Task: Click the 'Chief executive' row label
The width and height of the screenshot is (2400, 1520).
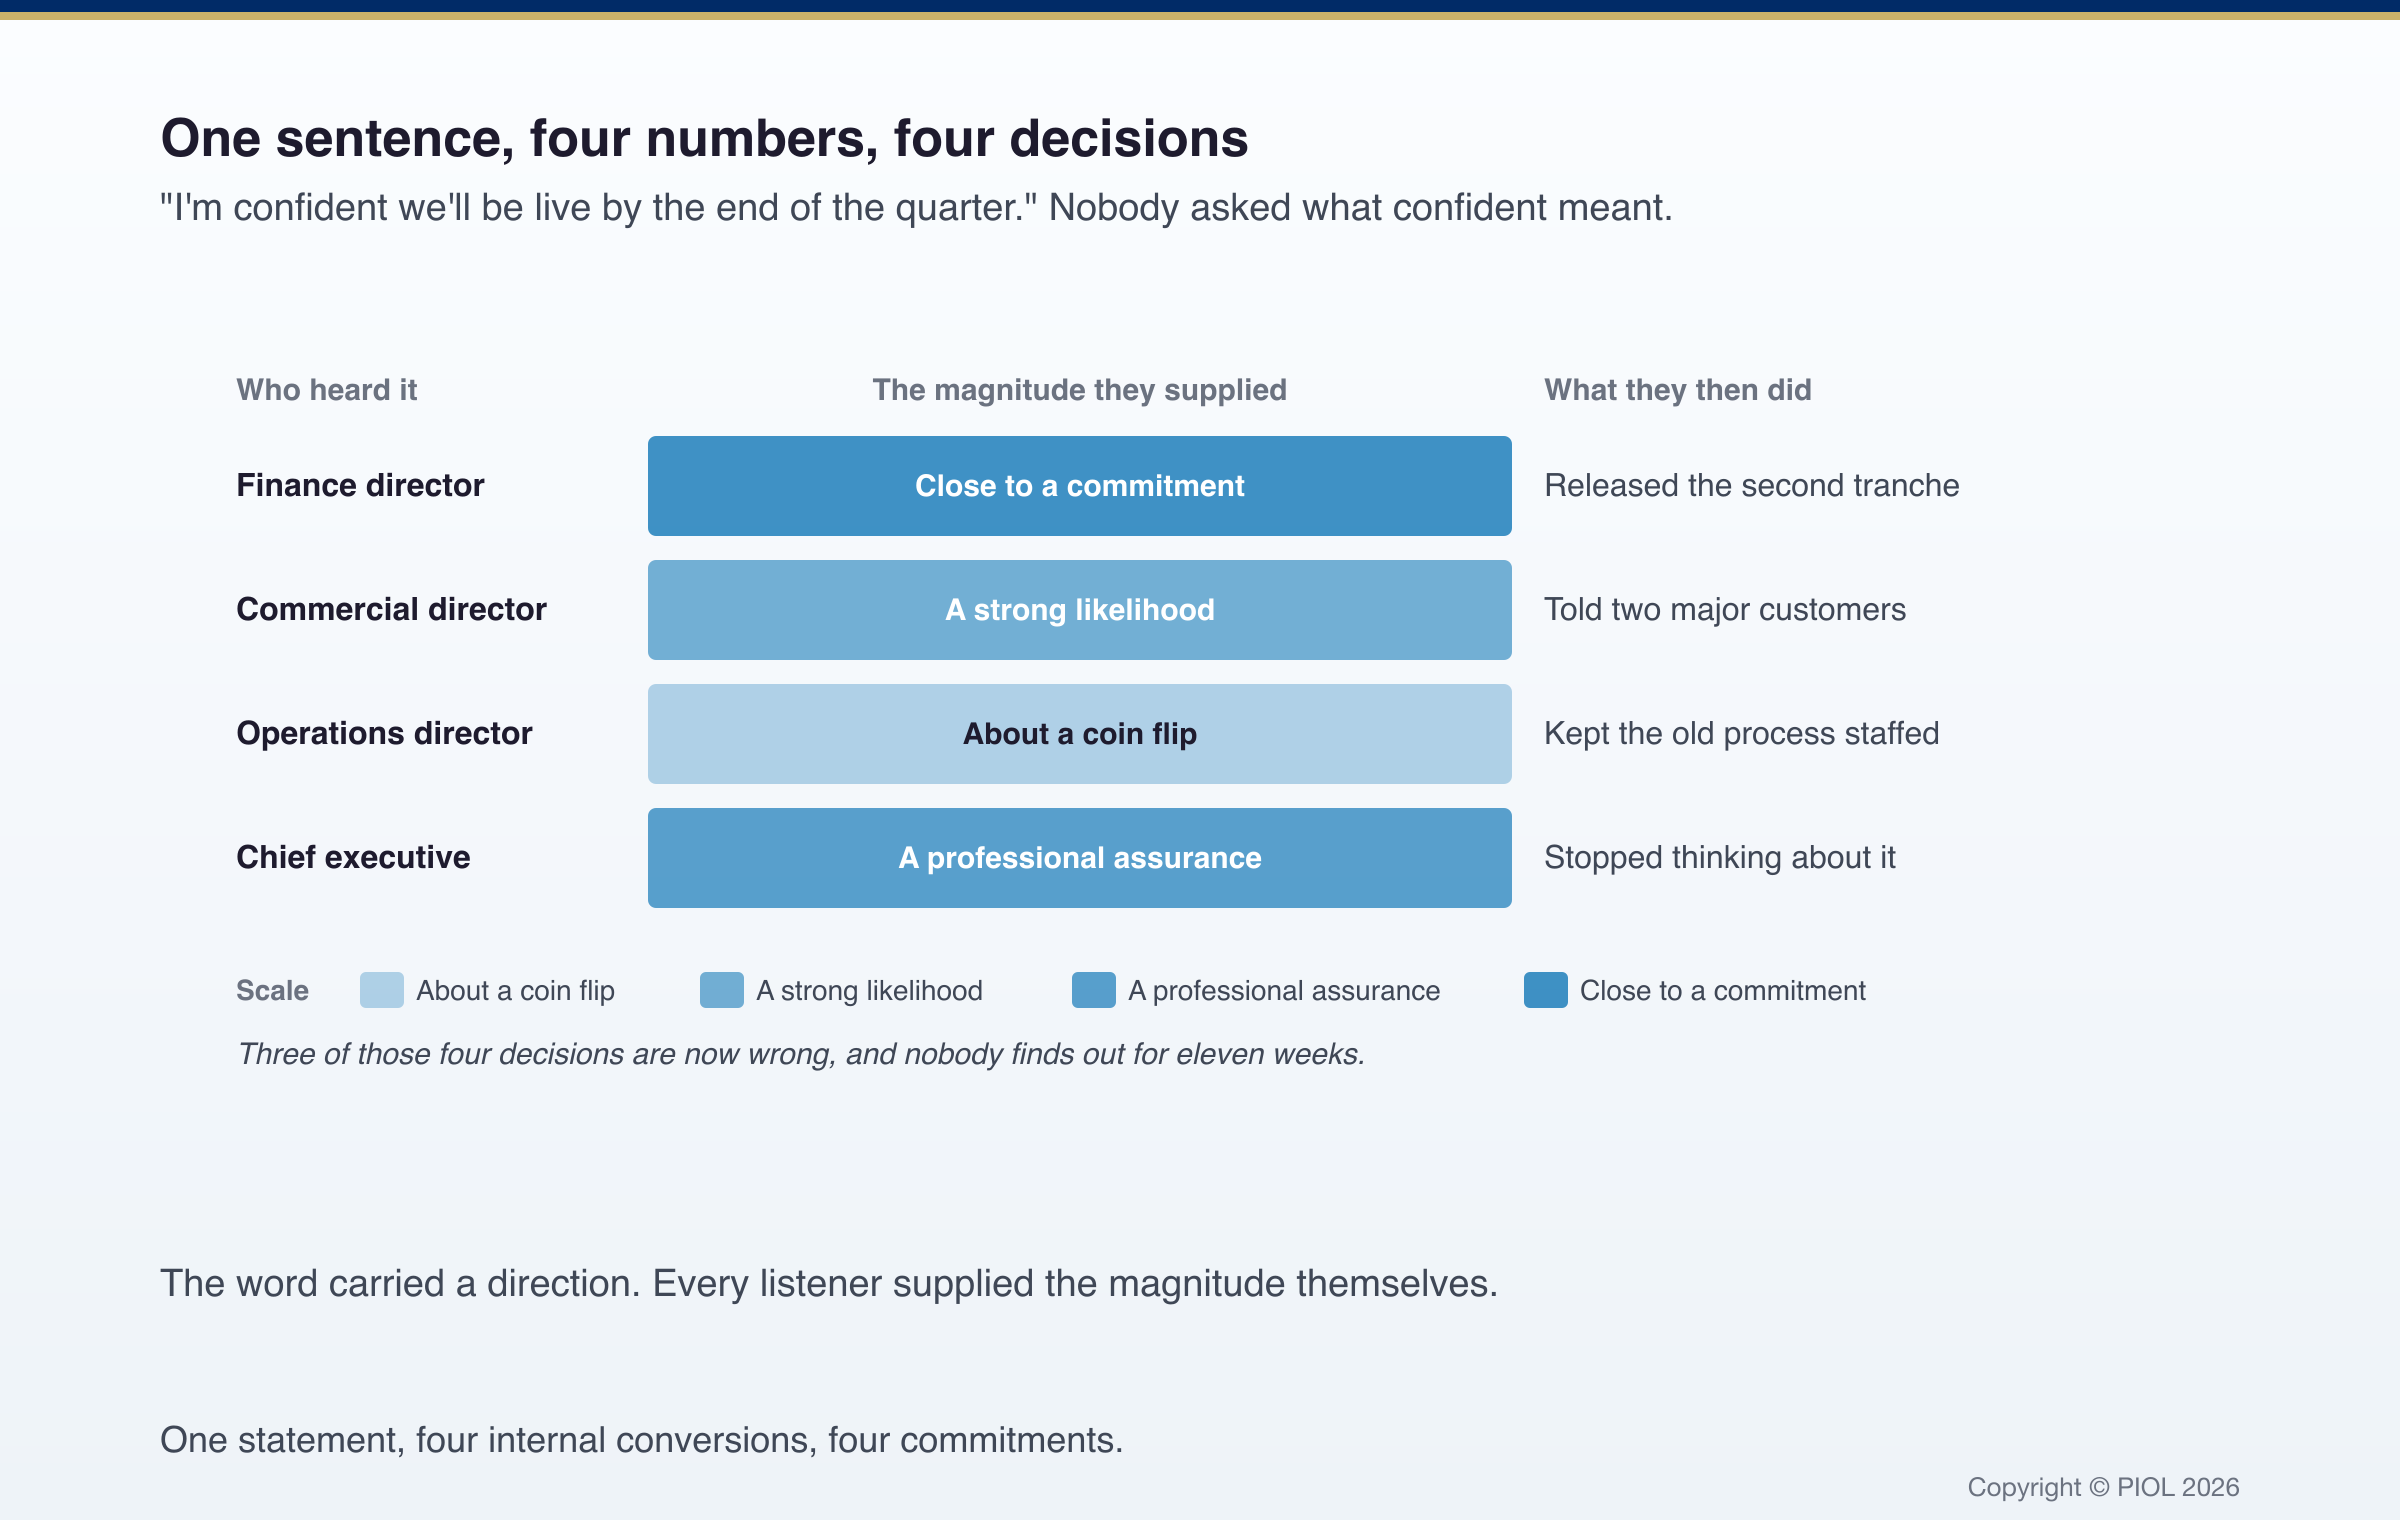Action: (x=353, y=858)
